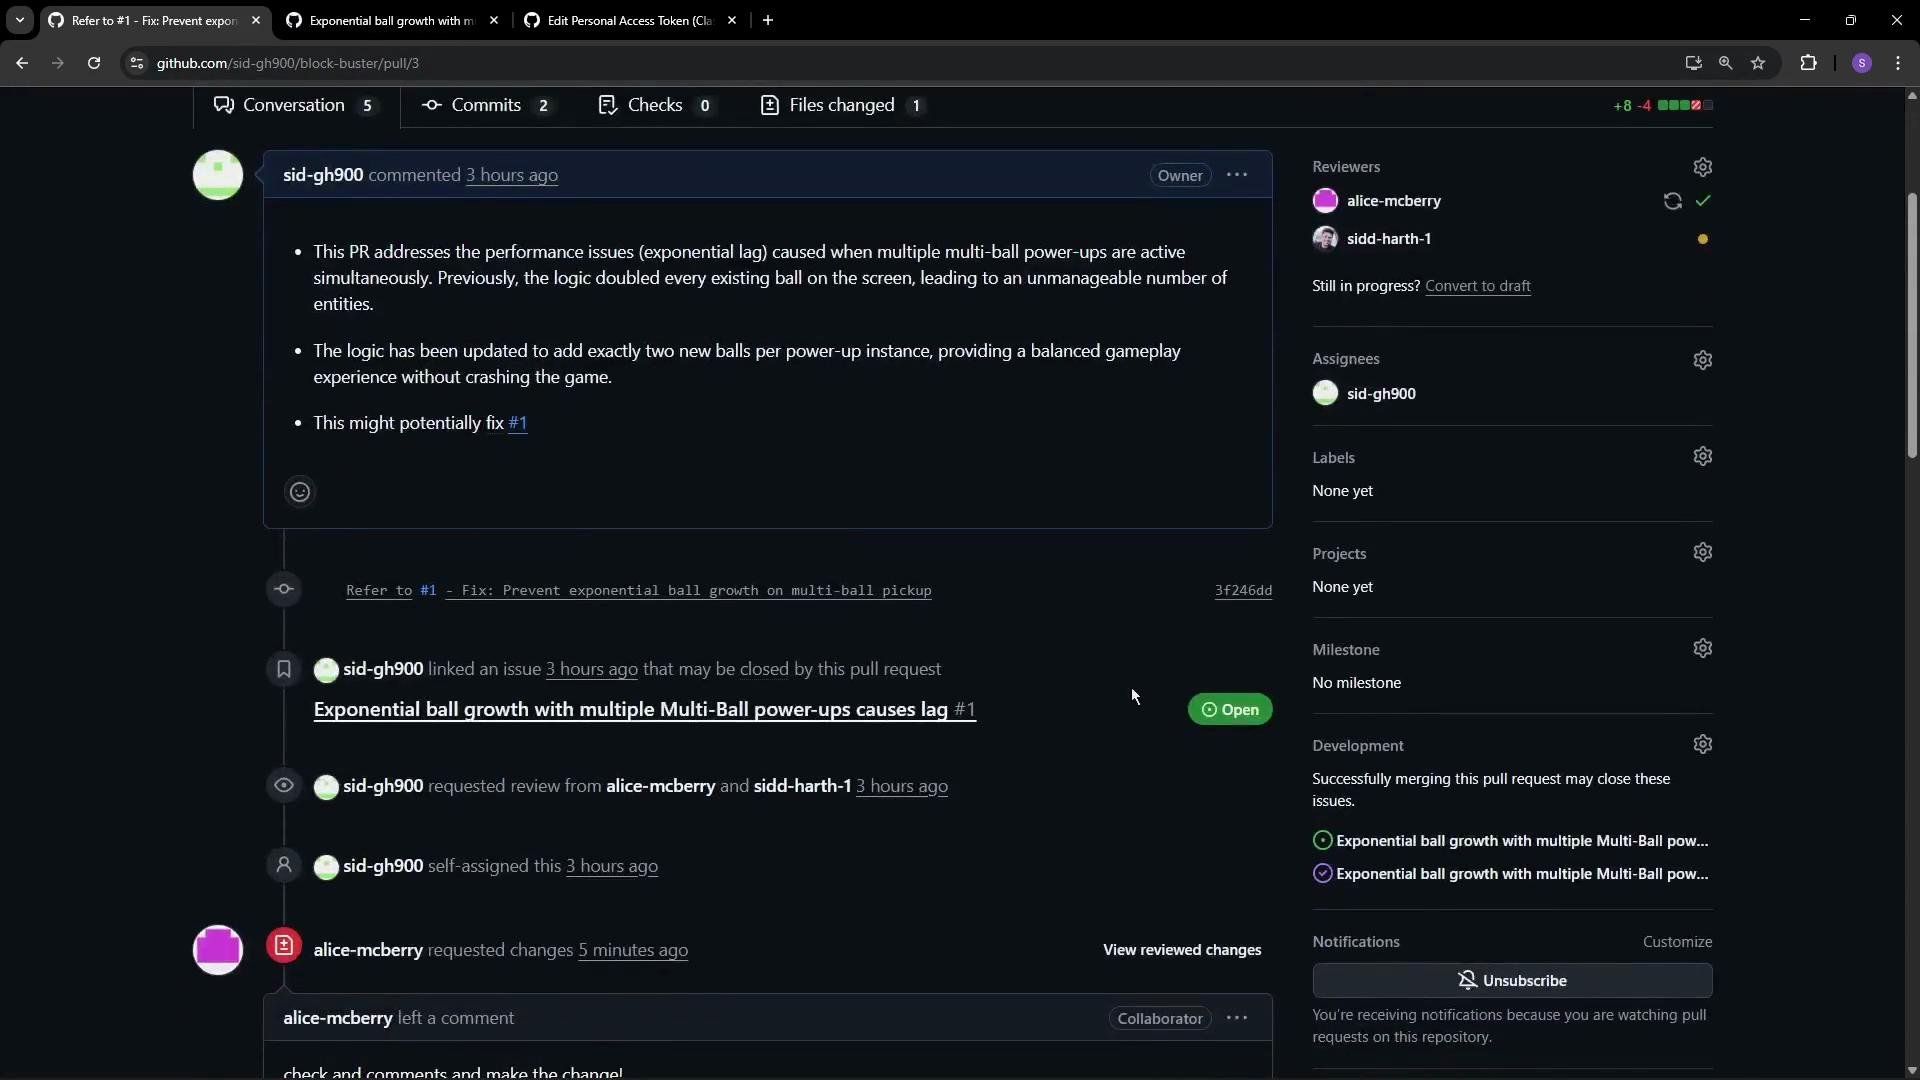This screenshot has width=1920, height=1080.
Task: Close the Edit Personal Access Token tab
Action: tap(732, 20)
